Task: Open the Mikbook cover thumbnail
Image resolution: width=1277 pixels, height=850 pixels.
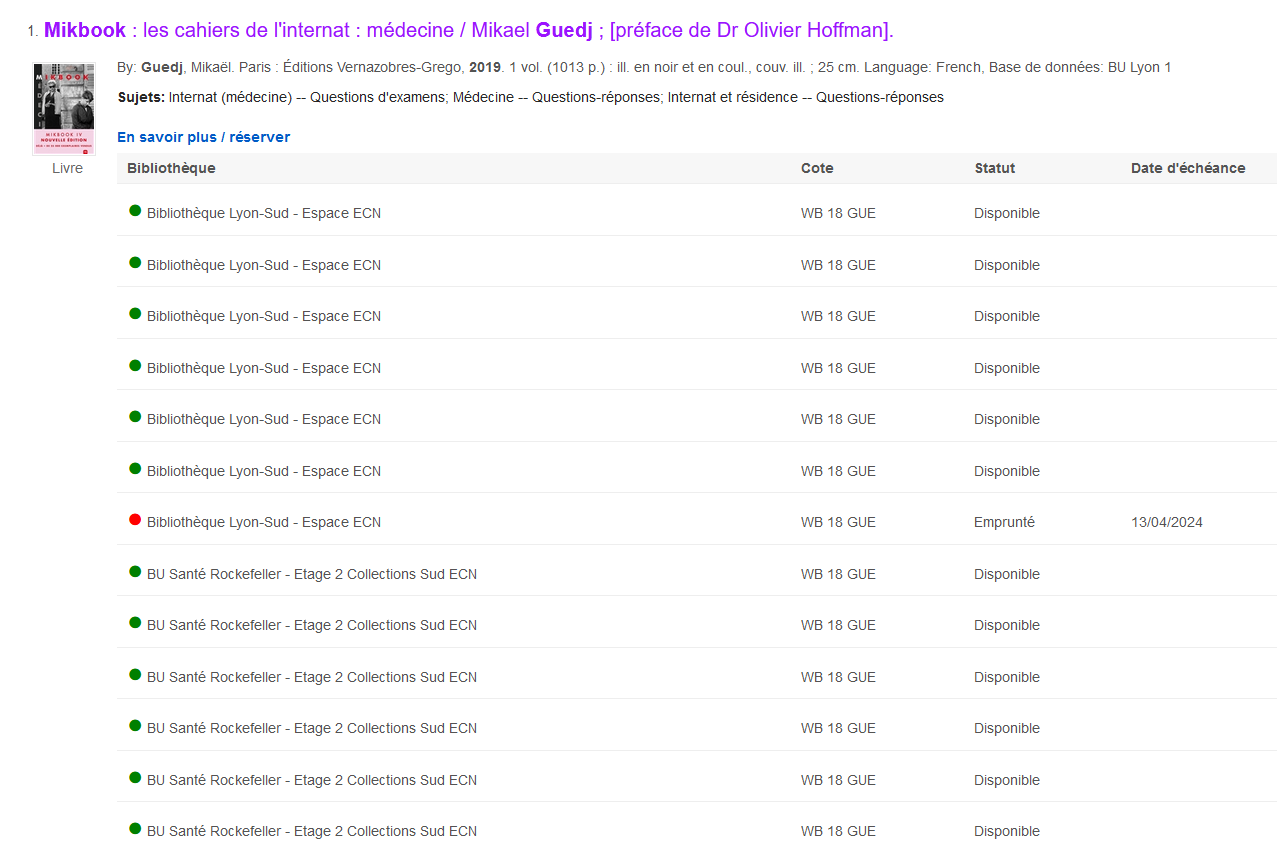Action: tap(63, 109)
